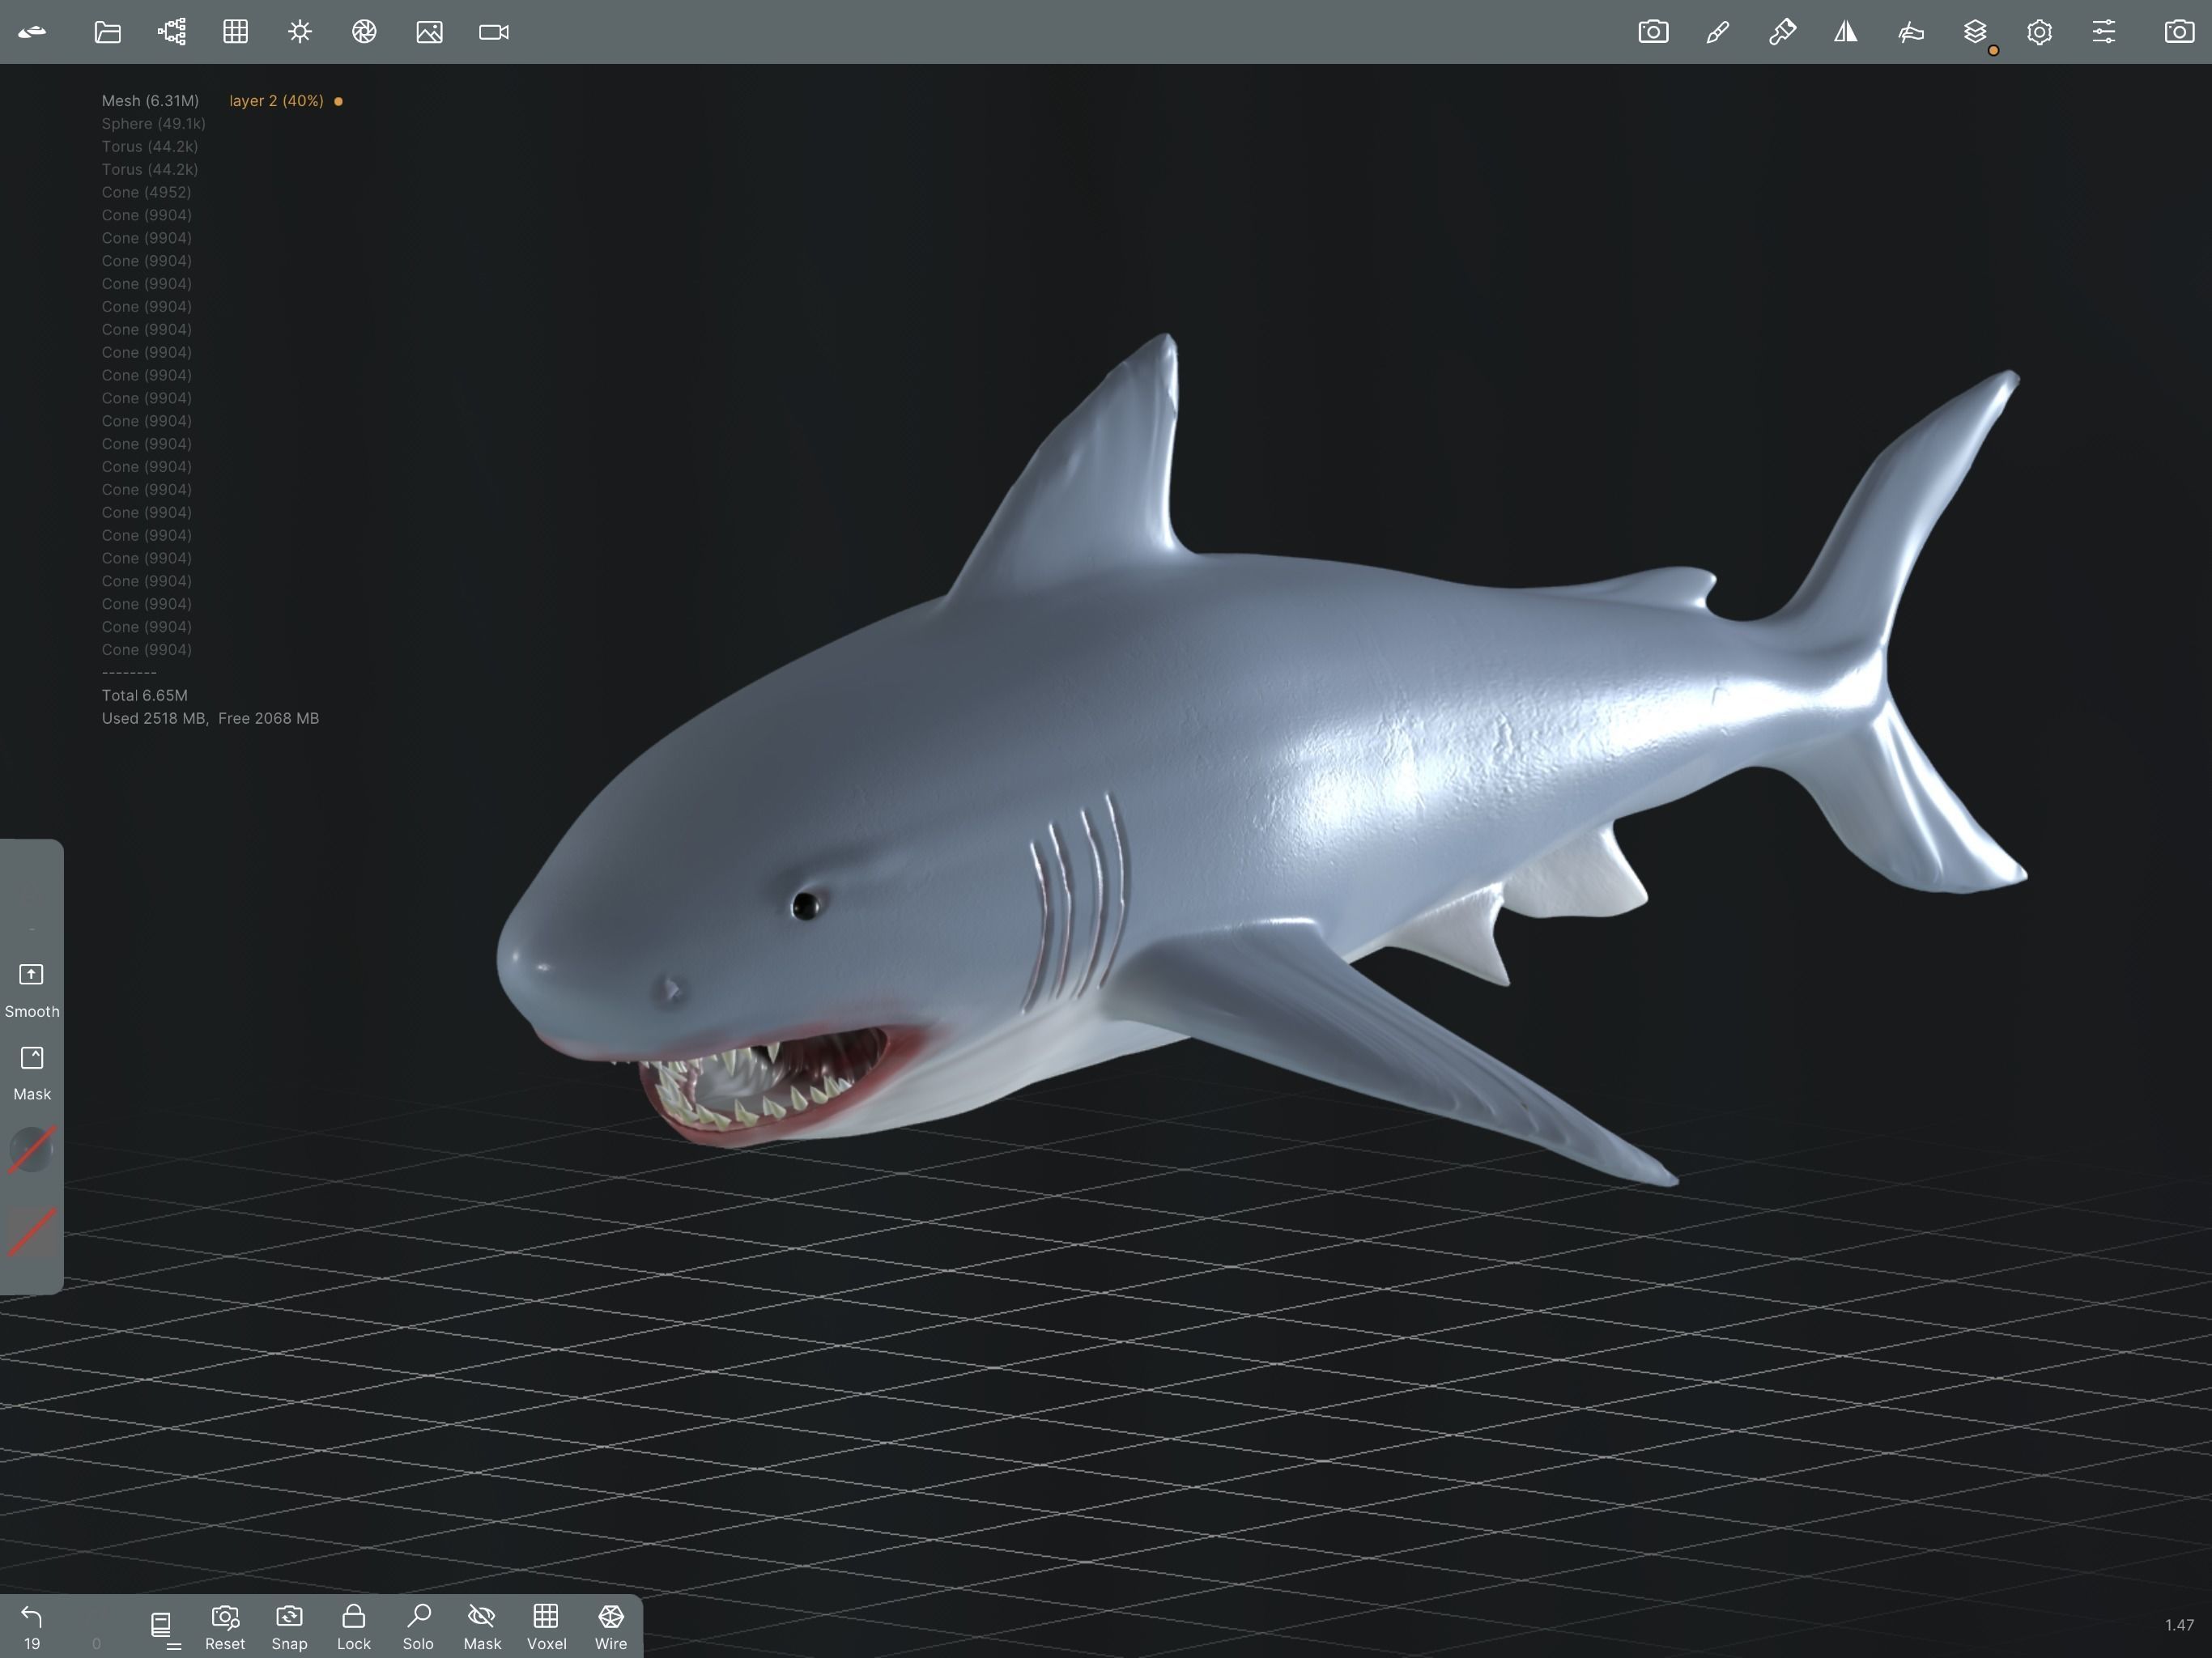Open the Symmetry triangle menu

(x=1846, y=32)
